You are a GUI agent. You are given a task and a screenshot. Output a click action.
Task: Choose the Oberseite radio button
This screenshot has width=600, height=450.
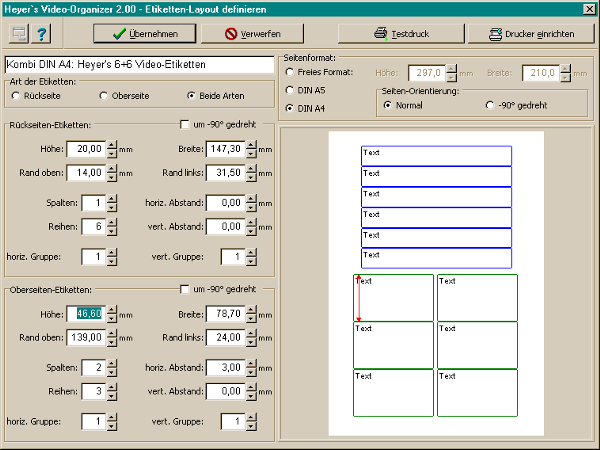(104, 96)
